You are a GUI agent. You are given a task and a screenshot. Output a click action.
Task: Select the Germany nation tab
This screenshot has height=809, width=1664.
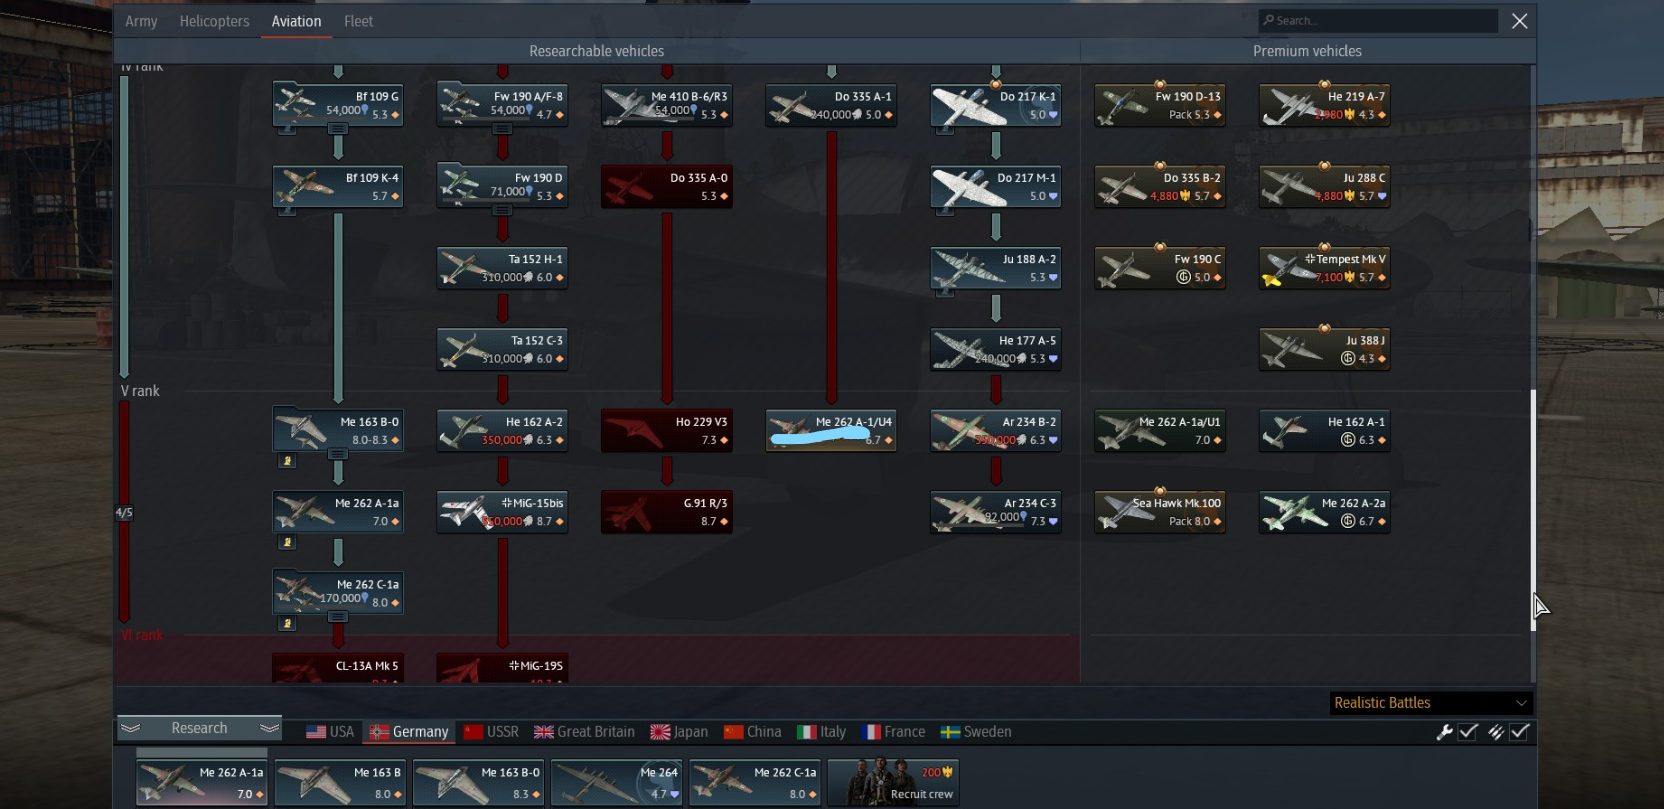coord(409,732)
